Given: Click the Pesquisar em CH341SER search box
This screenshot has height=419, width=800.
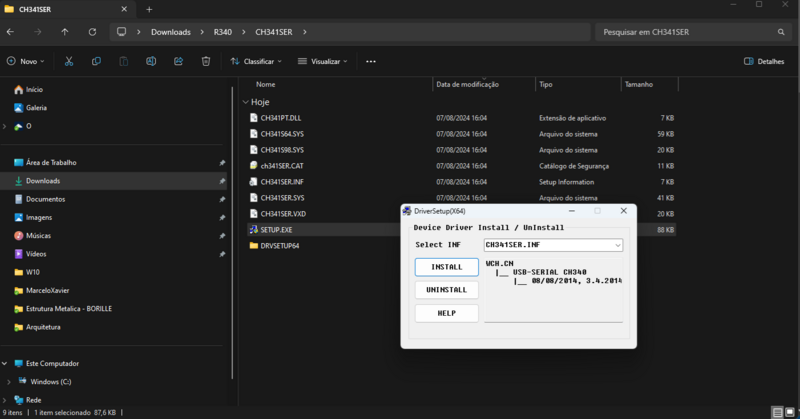Looking at the screenshot, I should point(693,32).
